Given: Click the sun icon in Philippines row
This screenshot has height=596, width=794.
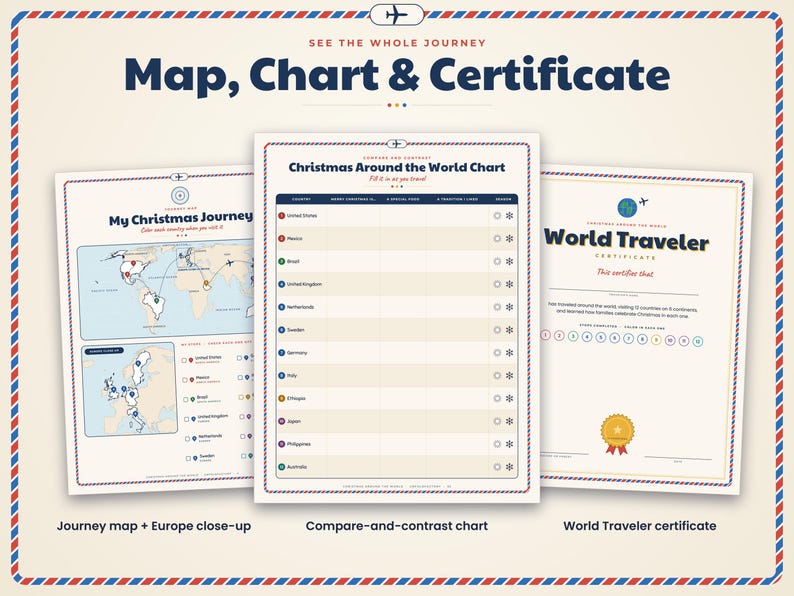Looking at the screenshot, I should tap(497, 444).
